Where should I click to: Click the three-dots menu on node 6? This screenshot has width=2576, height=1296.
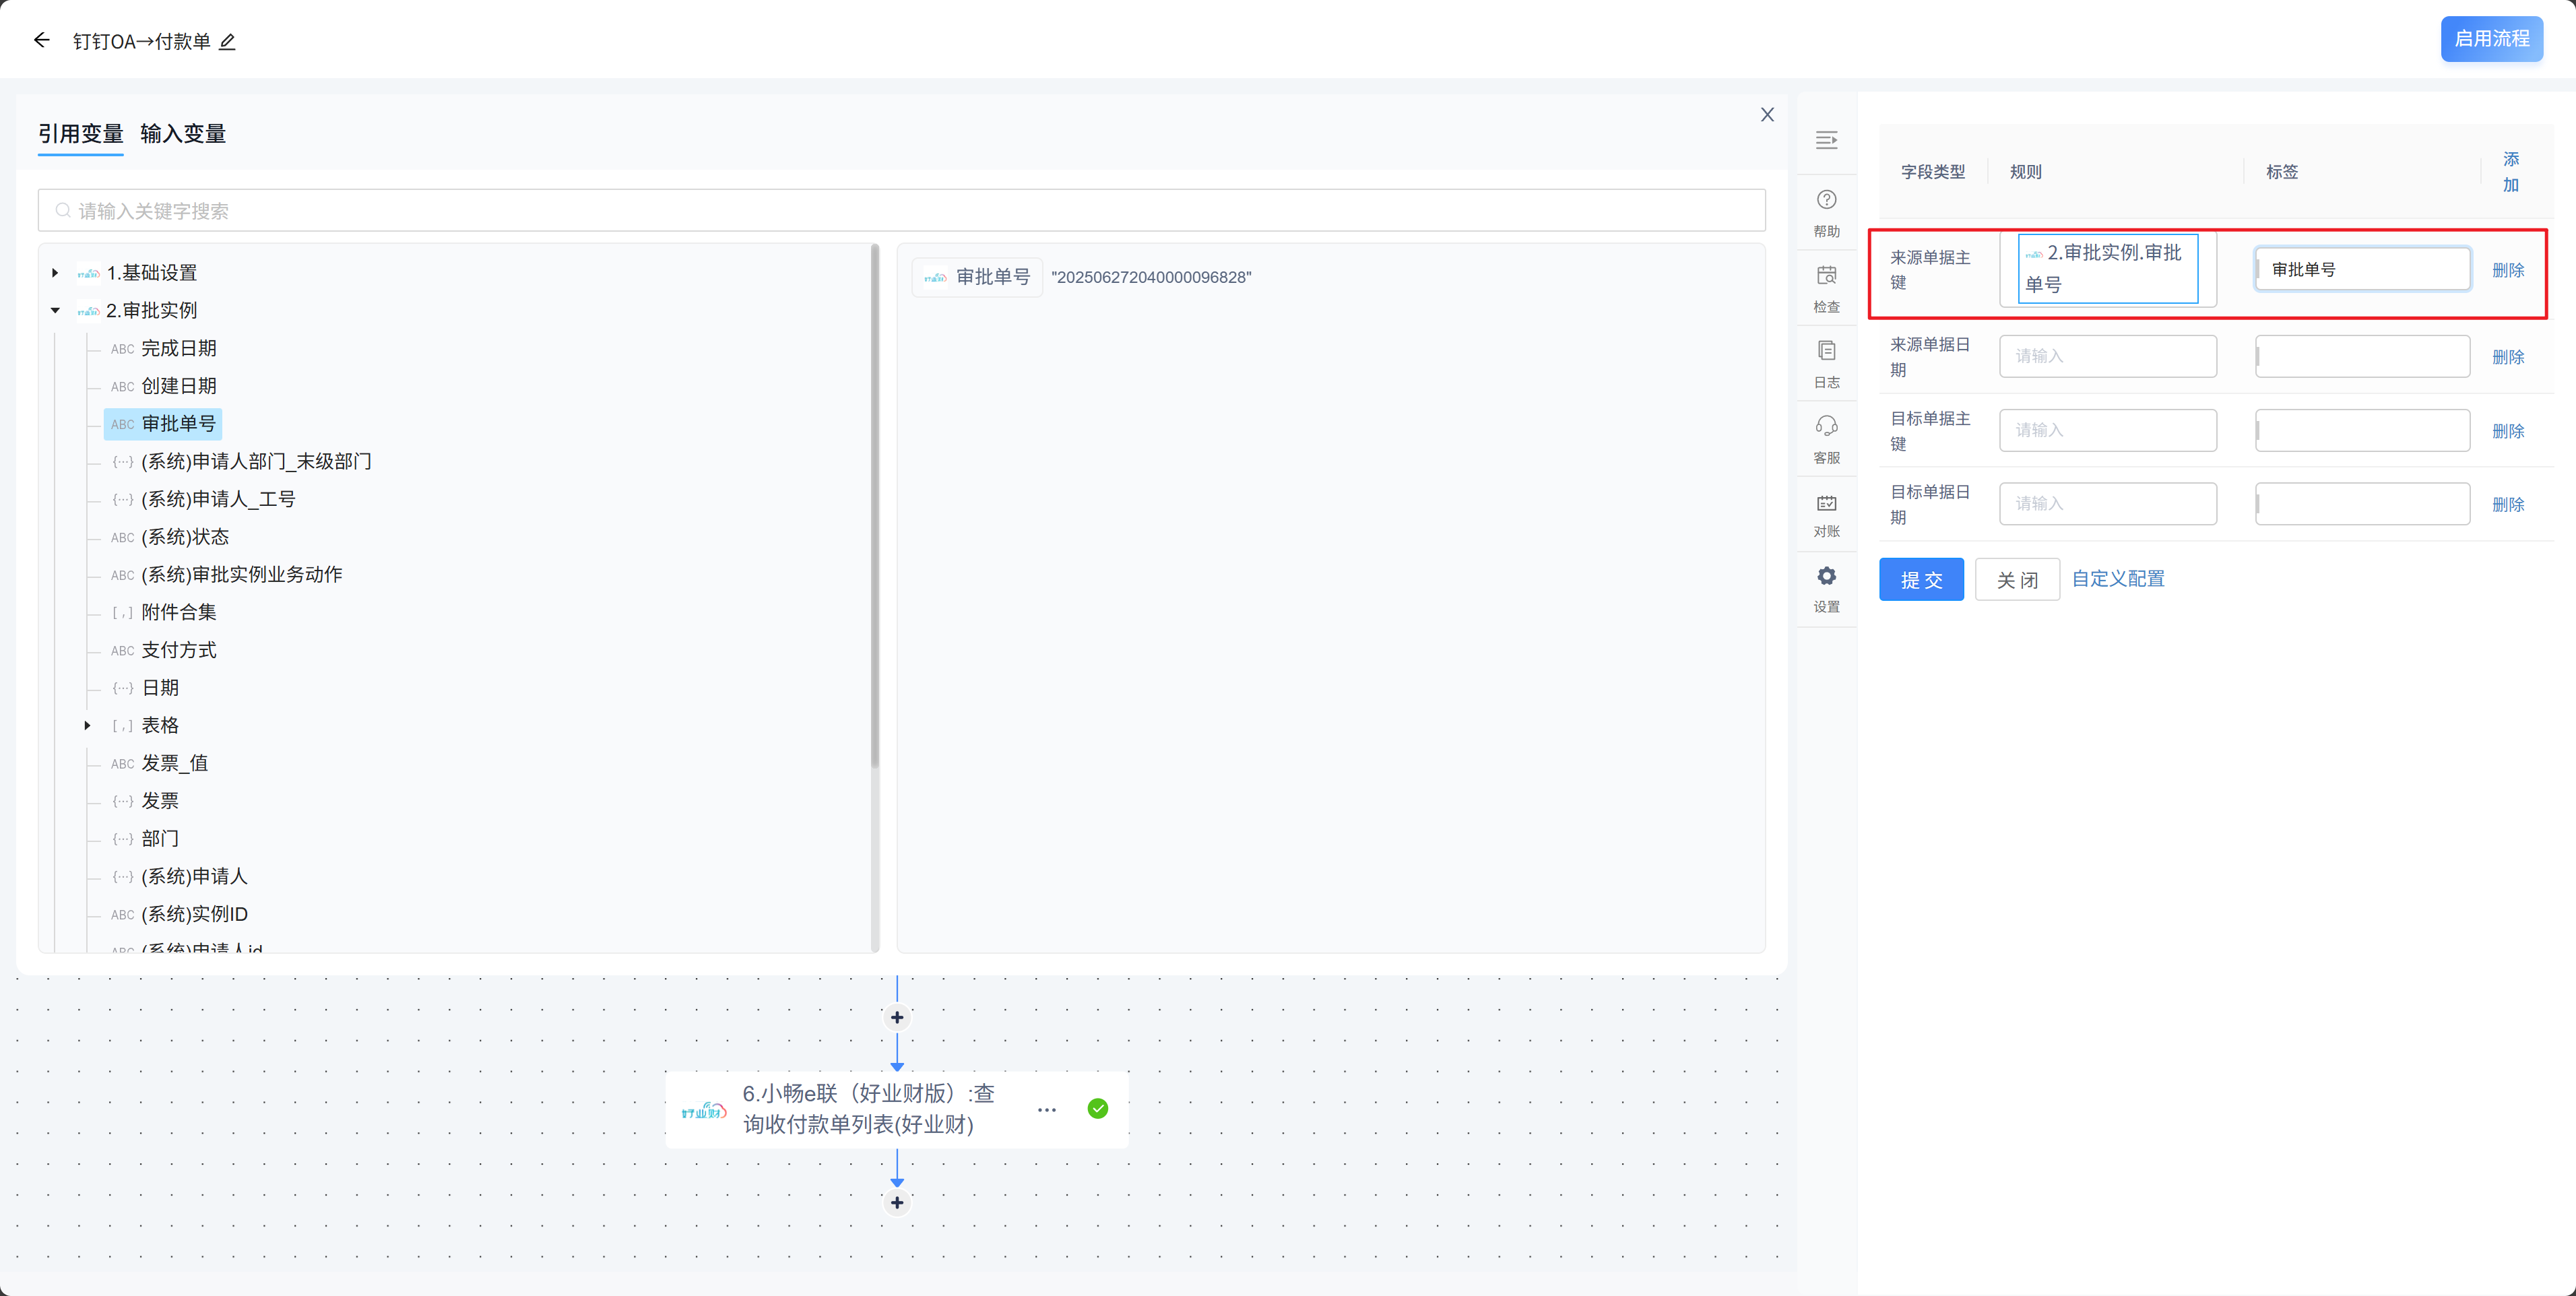1046,1110
